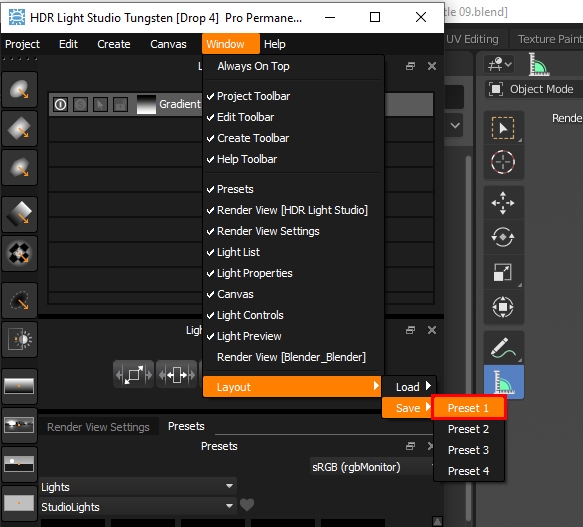Expand the Save submenu
The height and width of the screenshot is (527, 583).
(x=408, y=408)
